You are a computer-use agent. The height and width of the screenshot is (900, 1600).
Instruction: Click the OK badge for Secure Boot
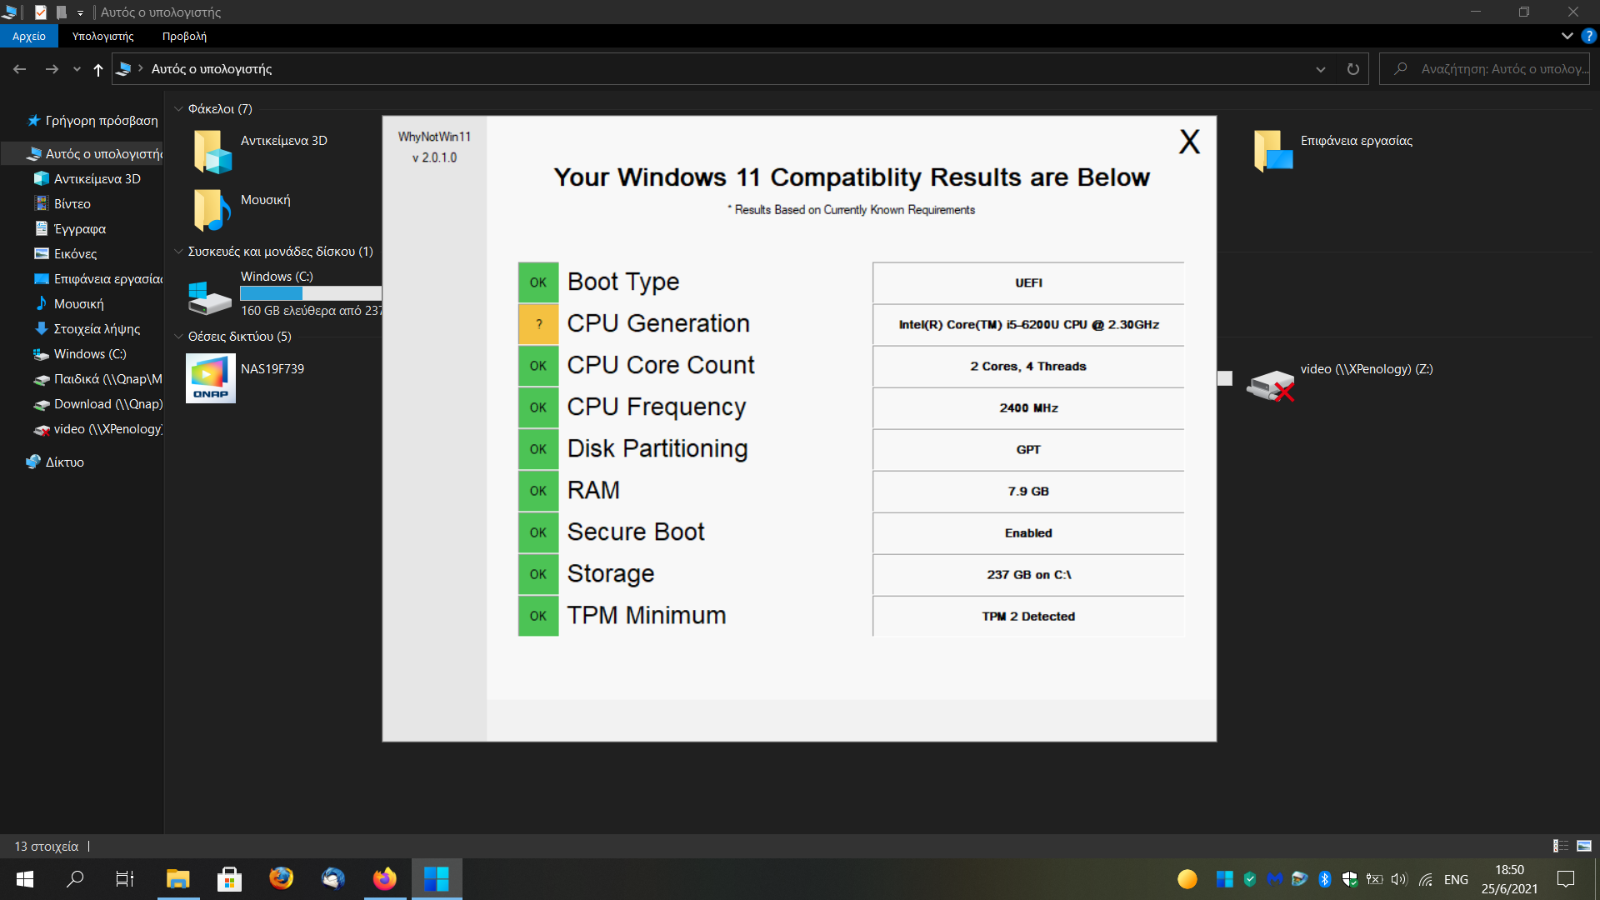pos(538,532)
